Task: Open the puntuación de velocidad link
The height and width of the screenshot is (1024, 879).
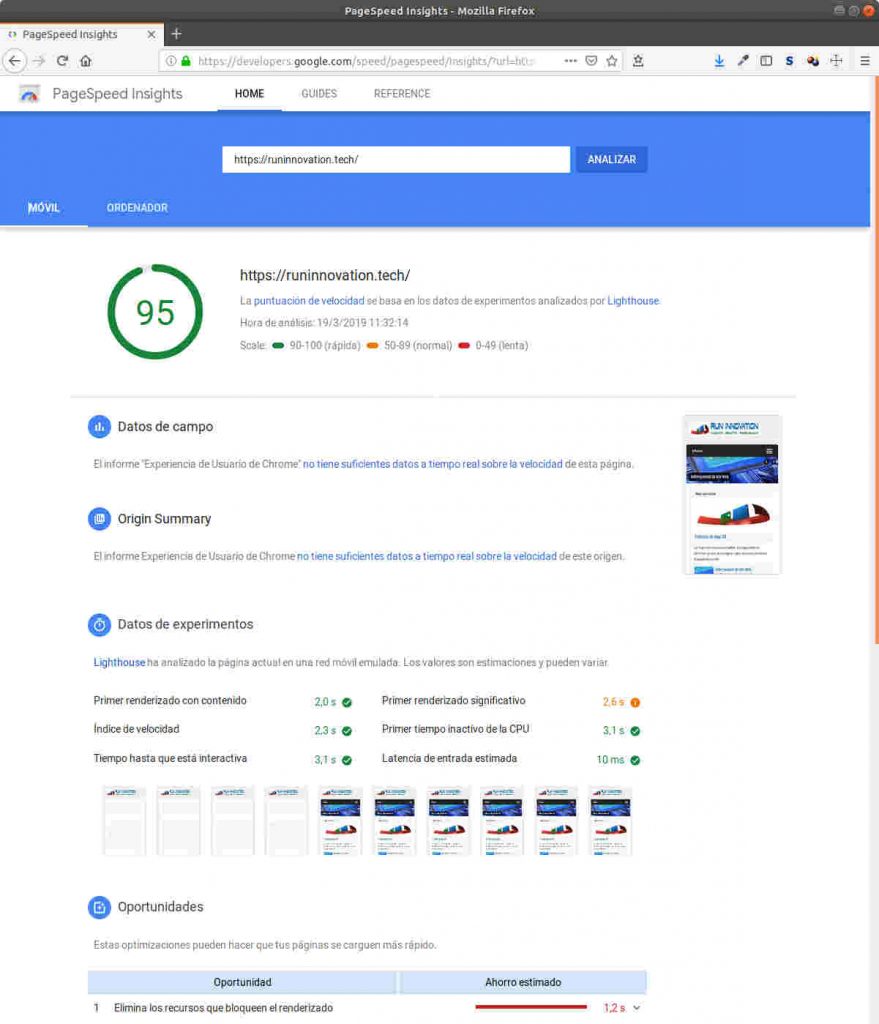Action: tap(309, 301)
